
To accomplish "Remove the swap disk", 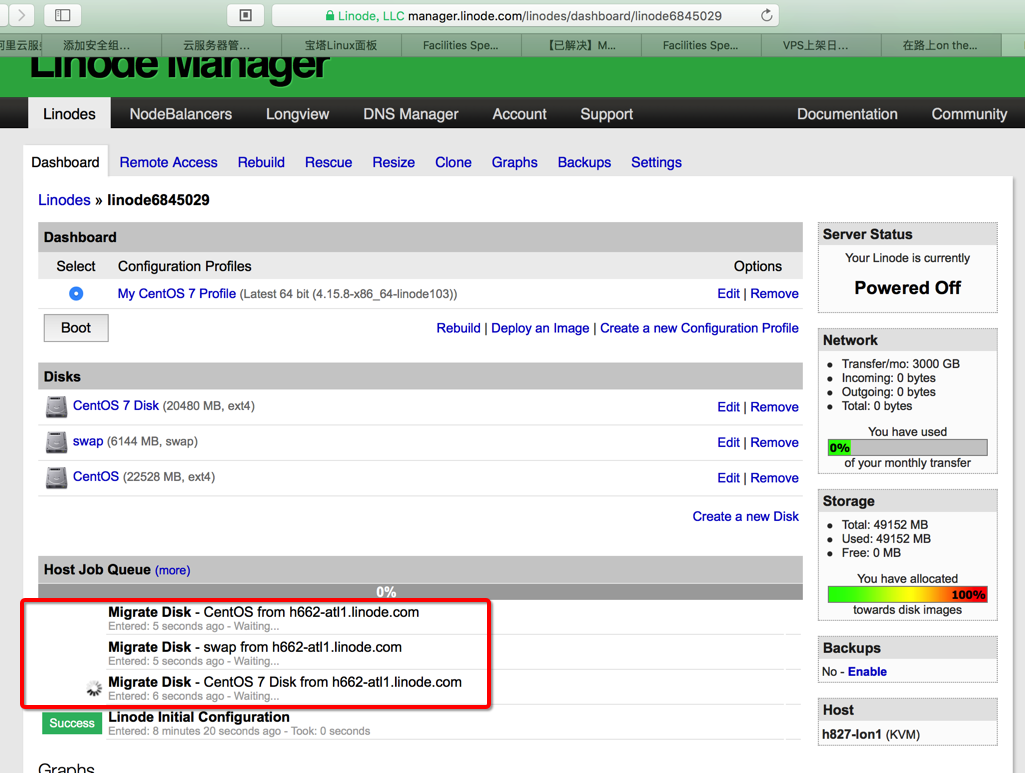I will (x=774, y=442).
